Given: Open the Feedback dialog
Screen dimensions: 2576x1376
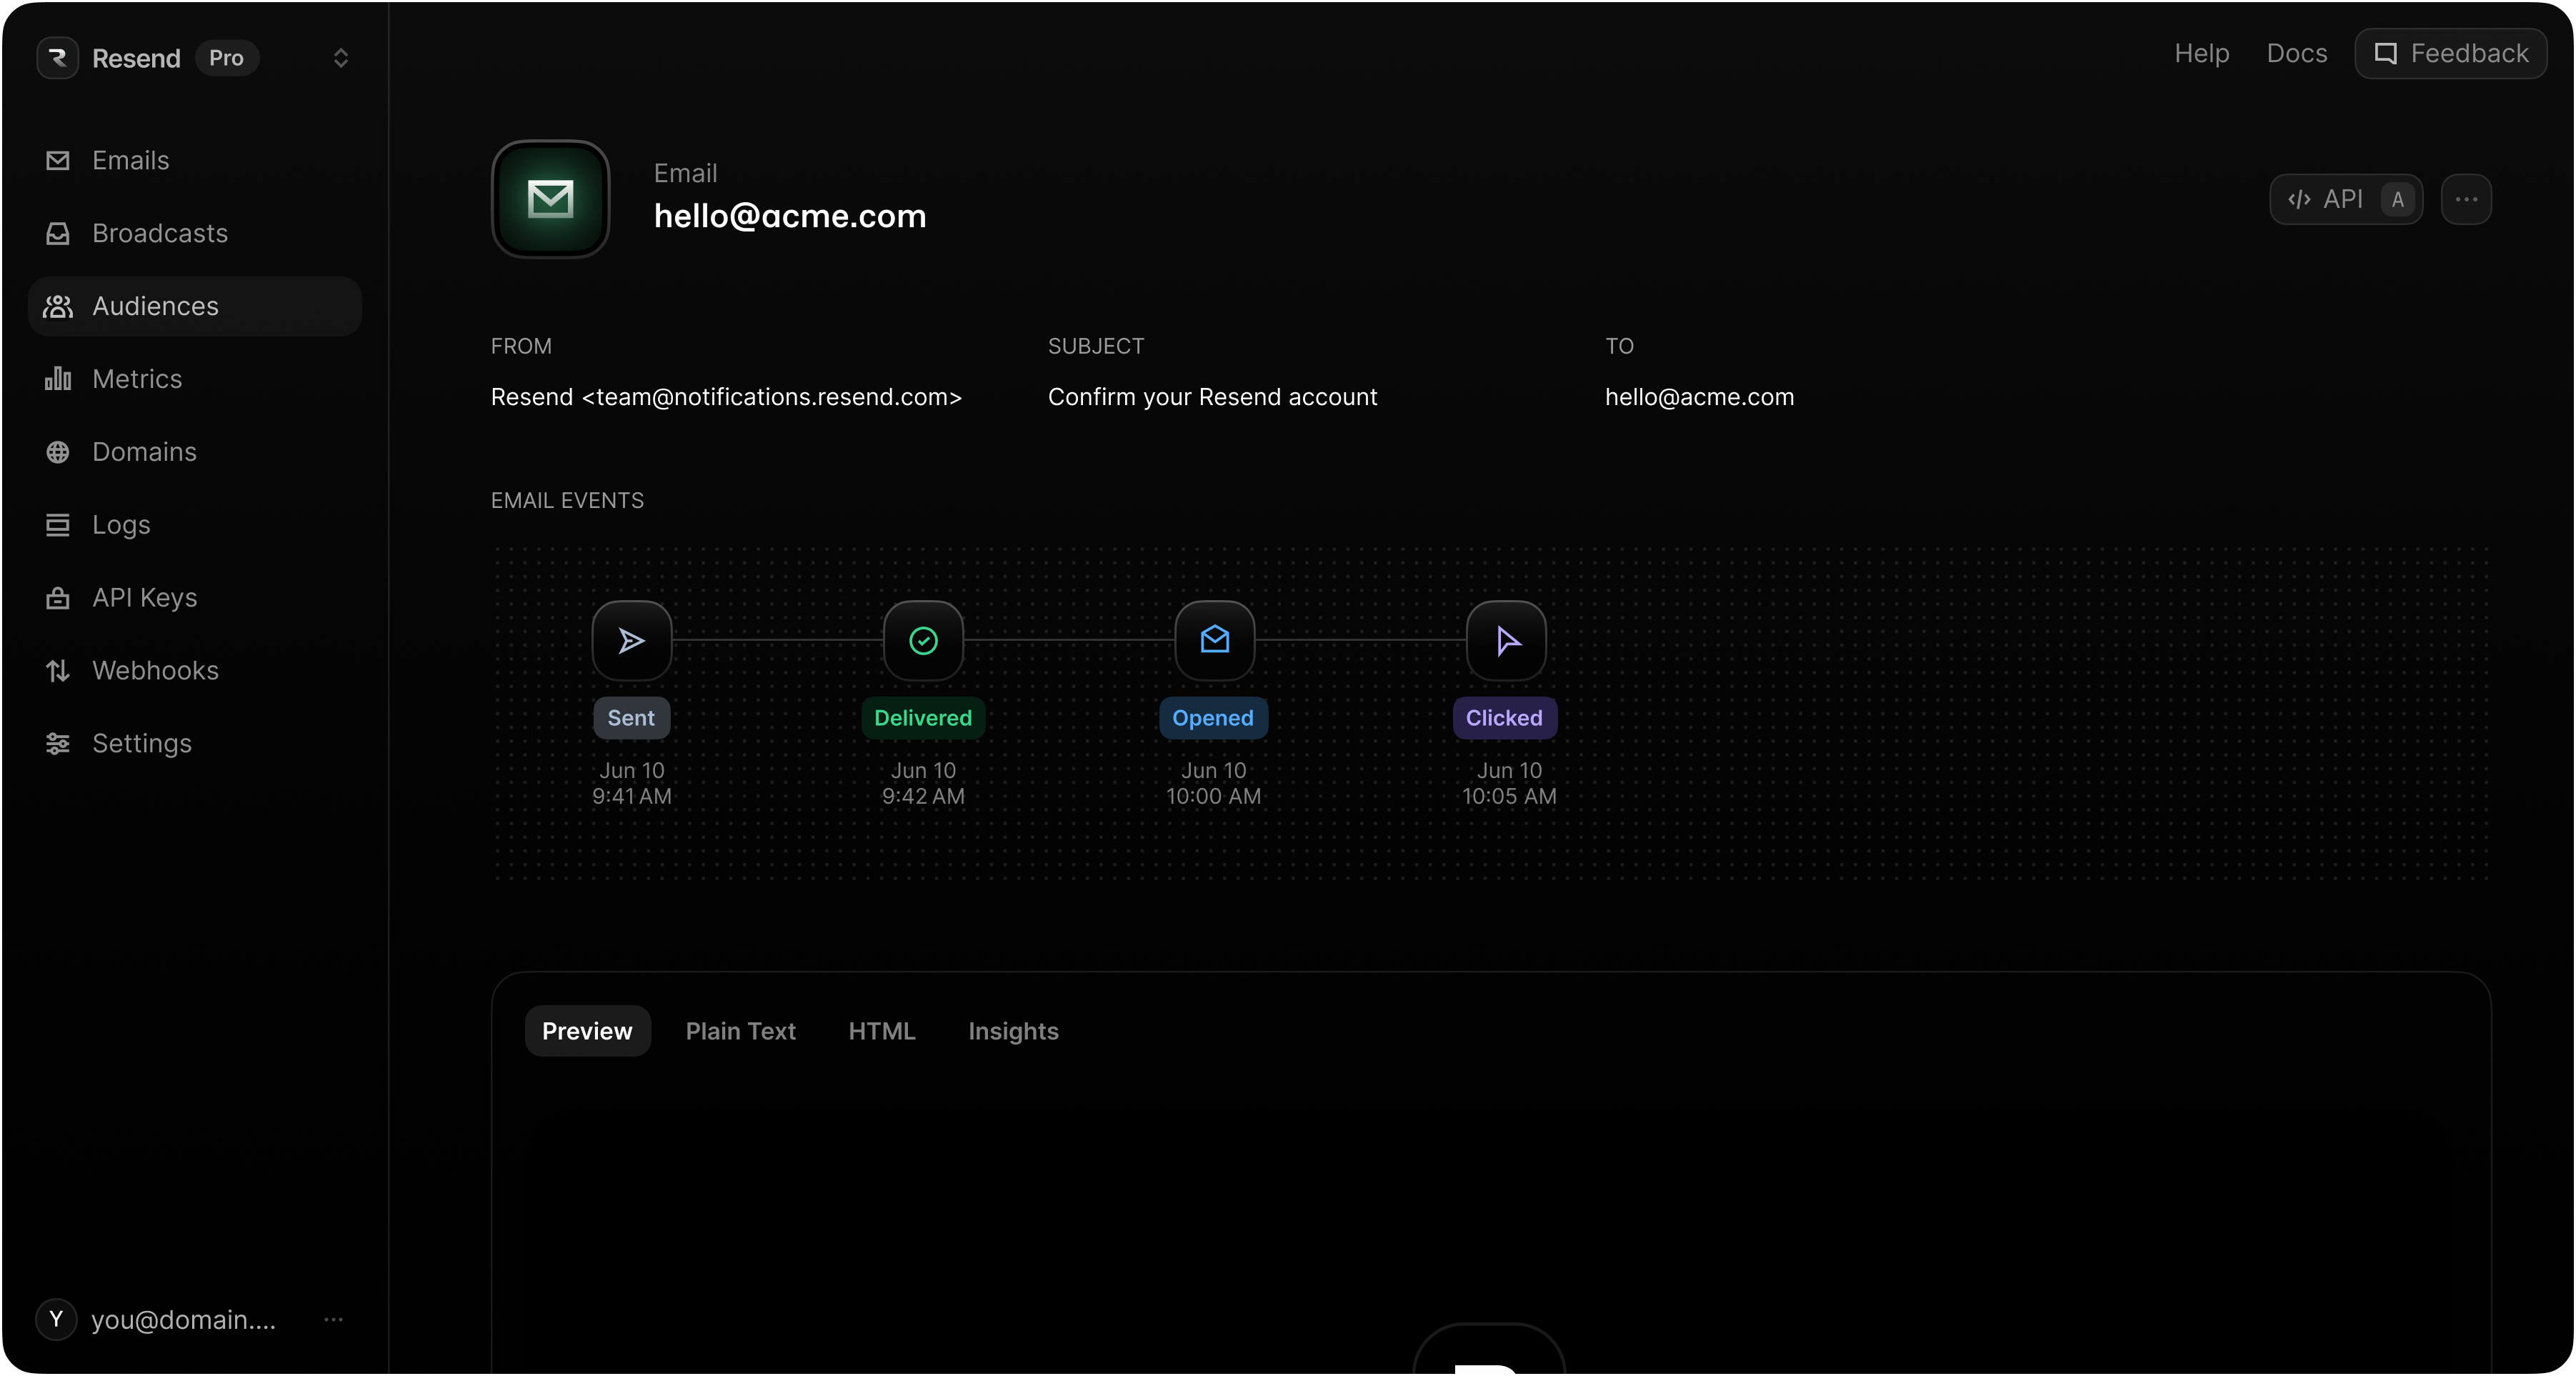Looking at the screenshot, I should (2450, 53).
